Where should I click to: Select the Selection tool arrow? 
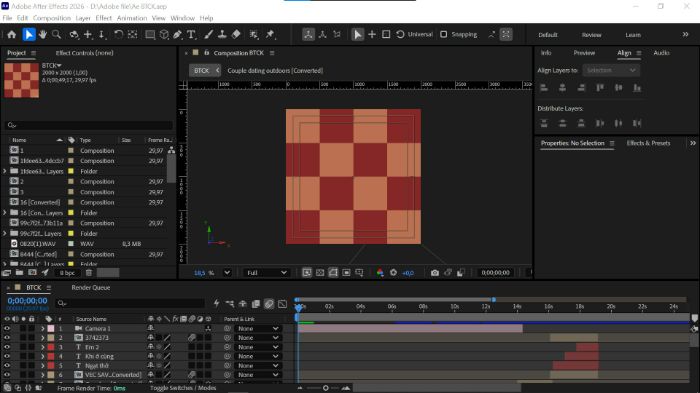pos(29,34)
